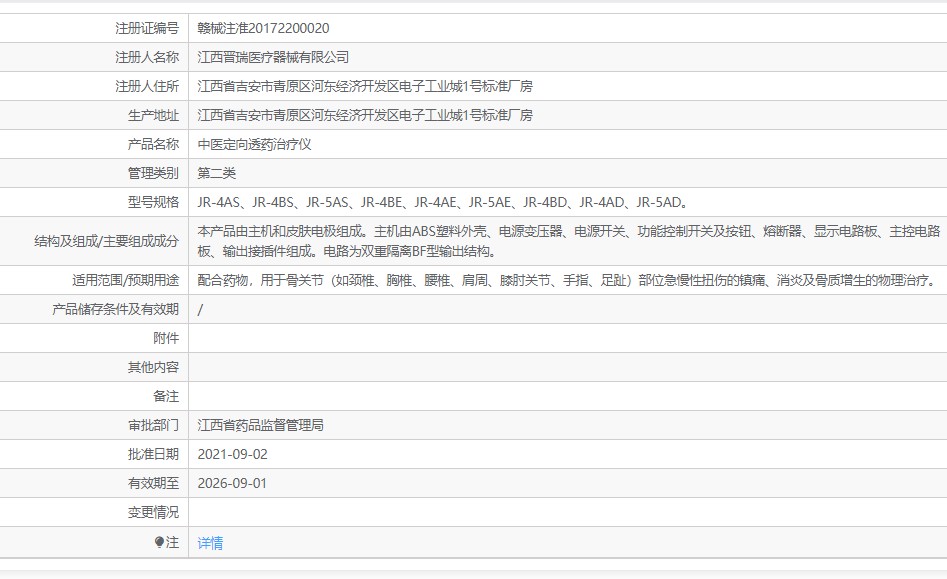Click the 附件 label
The width and height of the screenshot is (947, 579).
(x=166, y=338)
